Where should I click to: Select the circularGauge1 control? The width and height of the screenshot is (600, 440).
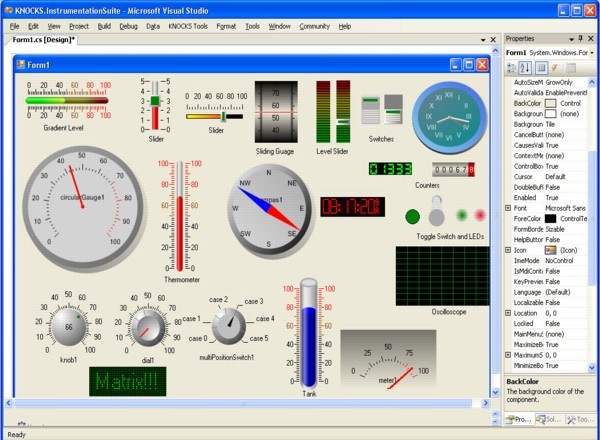point(82,207)
